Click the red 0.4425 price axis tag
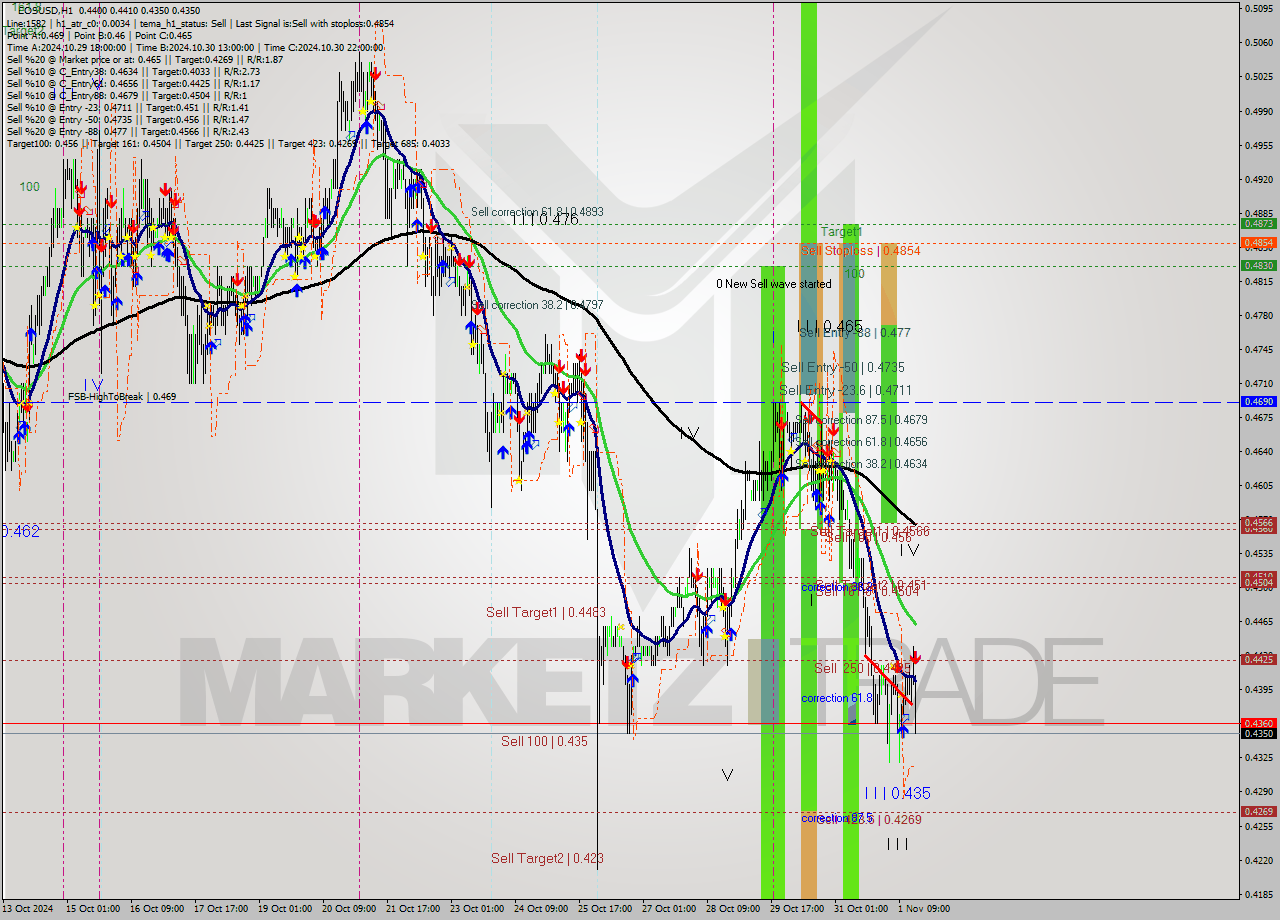 pyautogui.click(x=1258, y=659)
